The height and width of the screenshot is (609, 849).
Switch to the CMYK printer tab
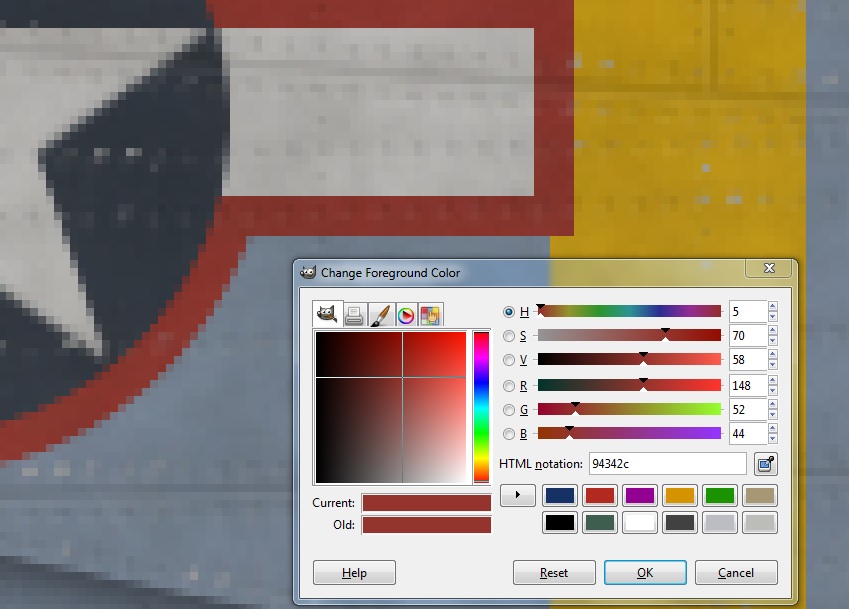click(x=354, y=316)
